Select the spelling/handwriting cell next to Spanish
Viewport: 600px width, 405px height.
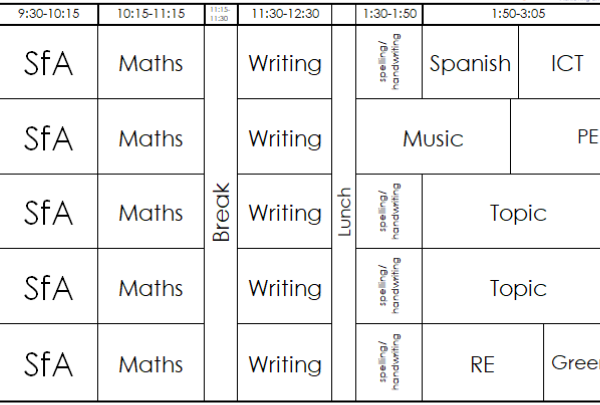pos(389,63)
